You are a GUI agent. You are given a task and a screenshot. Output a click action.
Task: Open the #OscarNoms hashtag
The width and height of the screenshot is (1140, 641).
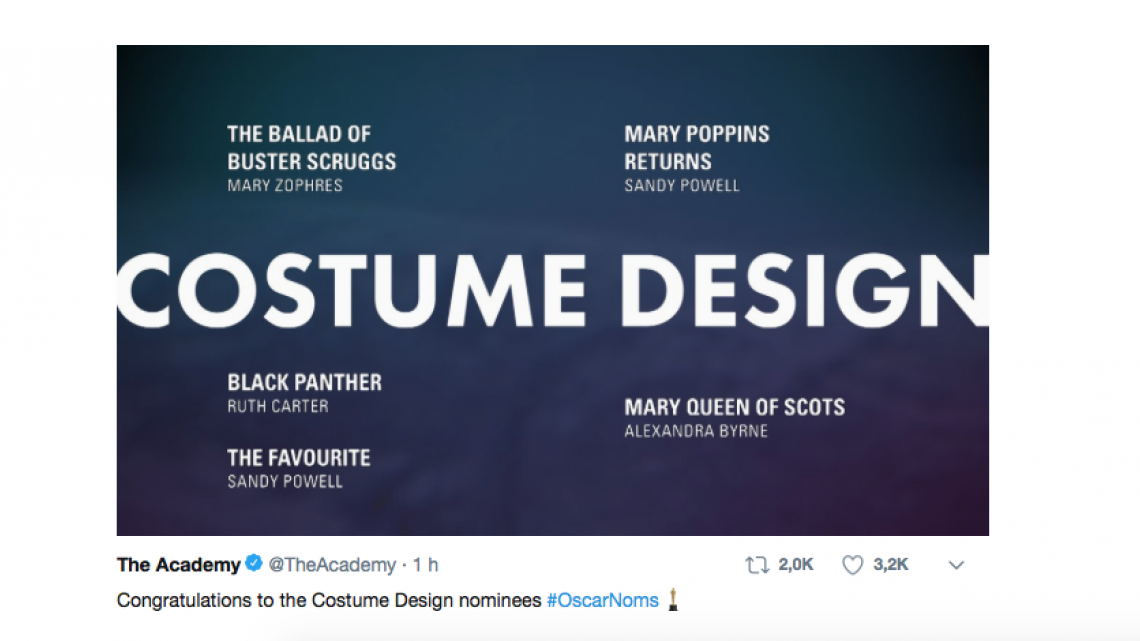pyautogui.click(x=602, y=601)
